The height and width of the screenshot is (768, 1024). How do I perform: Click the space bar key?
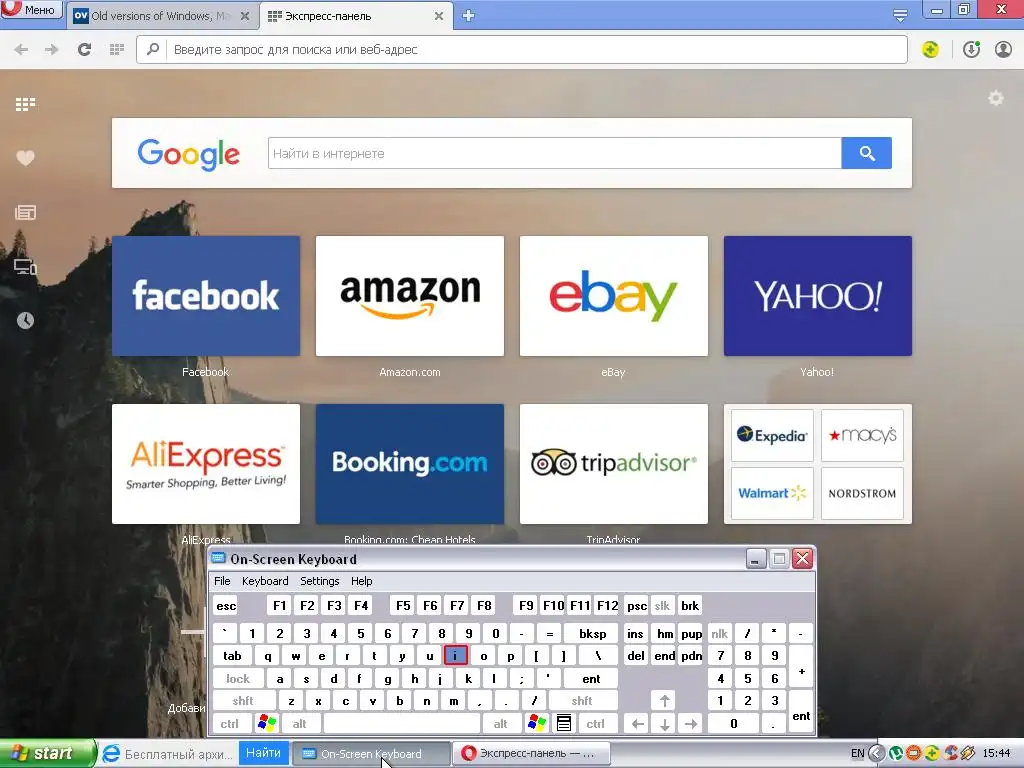click(402, 724)
